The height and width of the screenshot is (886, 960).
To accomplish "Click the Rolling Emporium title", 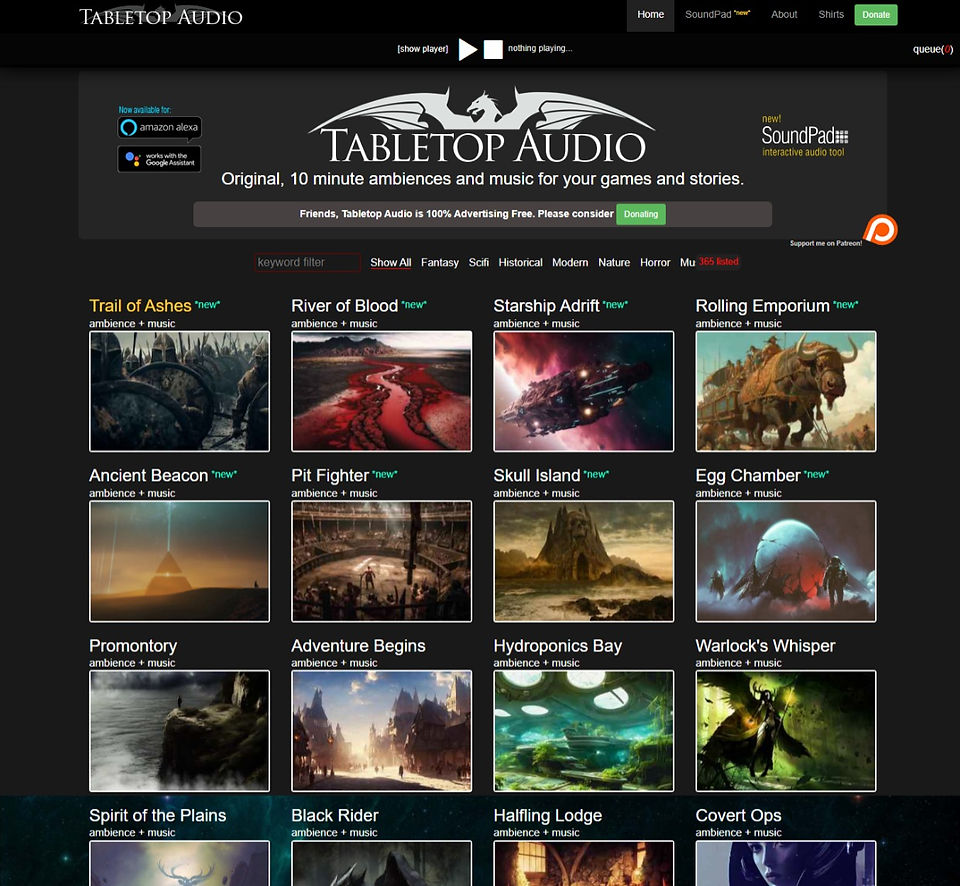I will pyautogui.click(x=762, y=306).
